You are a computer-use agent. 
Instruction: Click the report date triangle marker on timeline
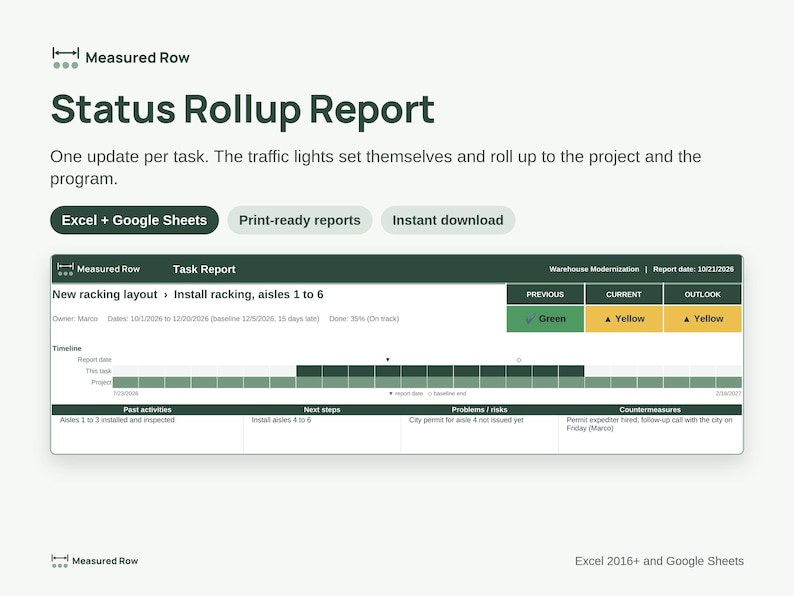(x=388, y=360)
